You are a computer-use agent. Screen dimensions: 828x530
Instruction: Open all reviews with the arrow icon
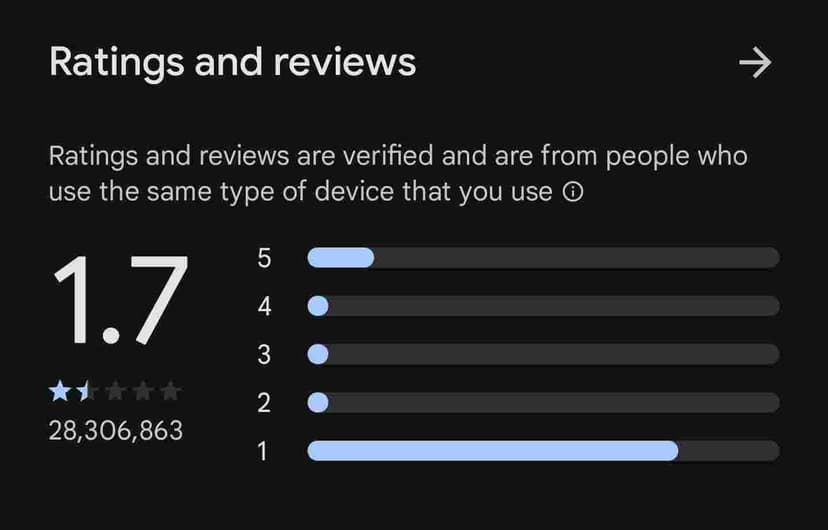[755, 63]
